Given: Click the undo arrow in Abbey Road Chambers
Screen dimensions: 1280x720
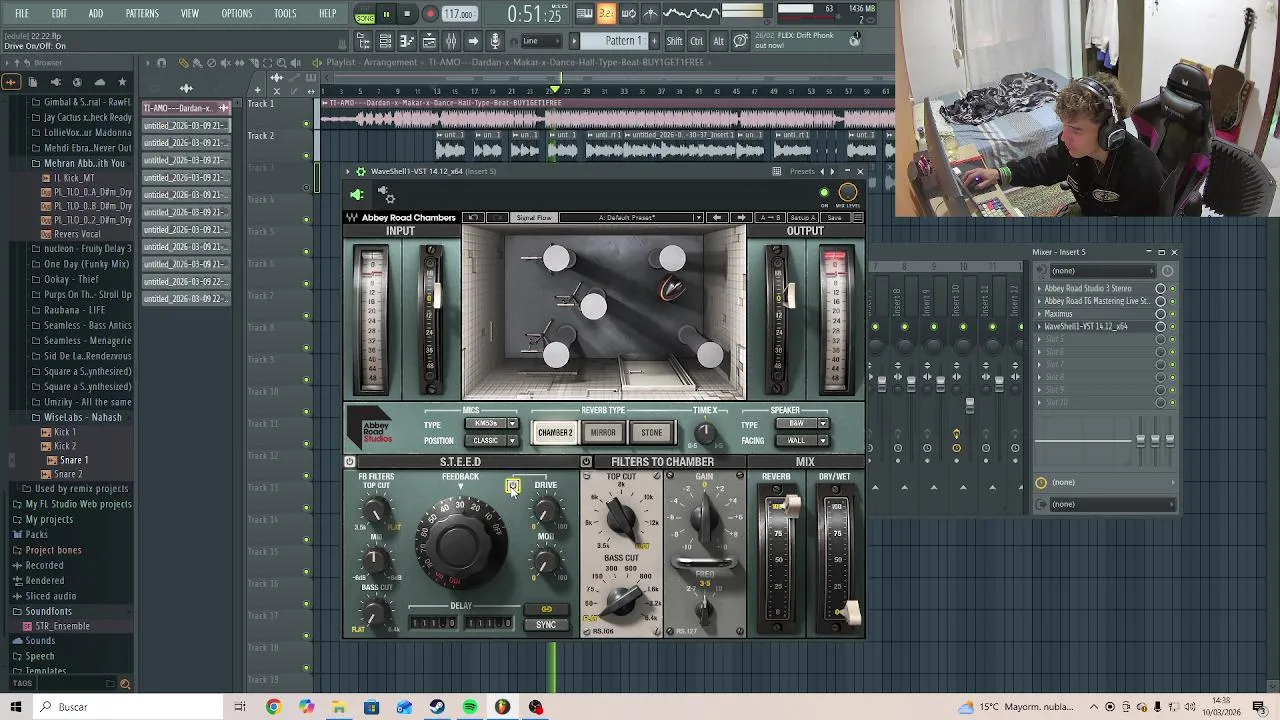Looking at the screenshot, I should (474, 218).
